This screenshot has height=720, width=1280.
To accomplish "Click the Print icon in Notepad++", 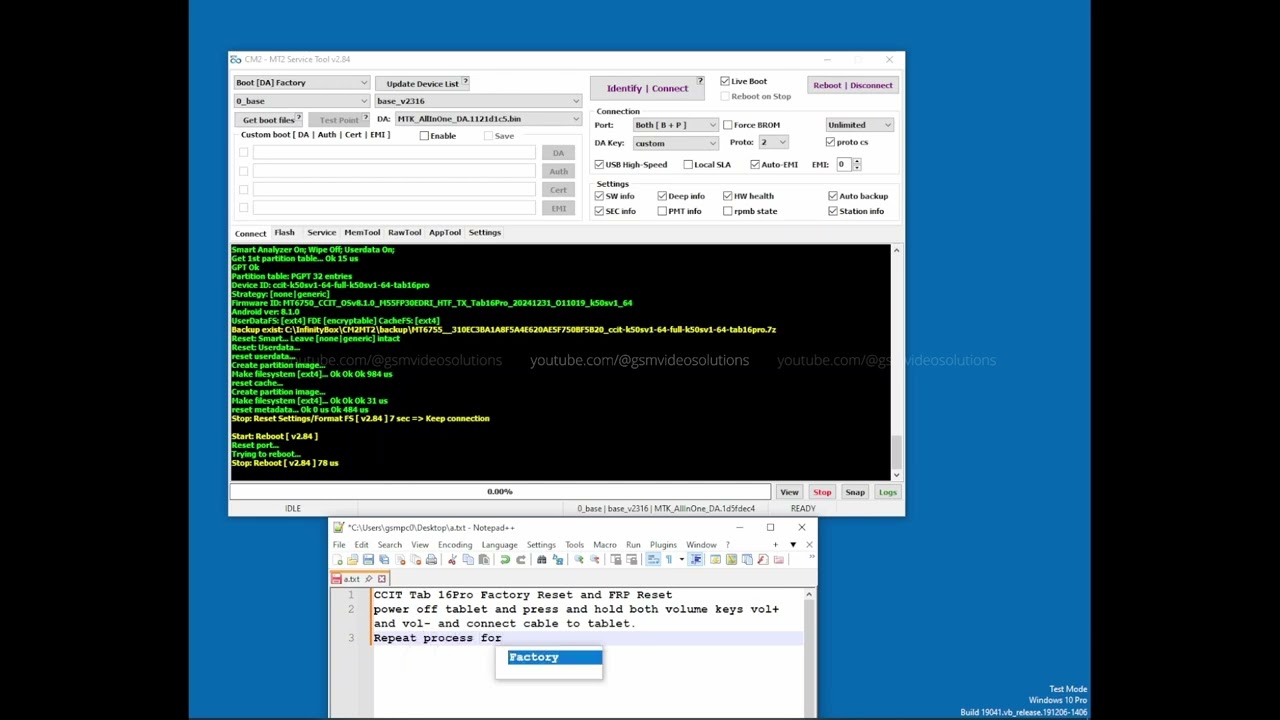I will click(431, 559).
